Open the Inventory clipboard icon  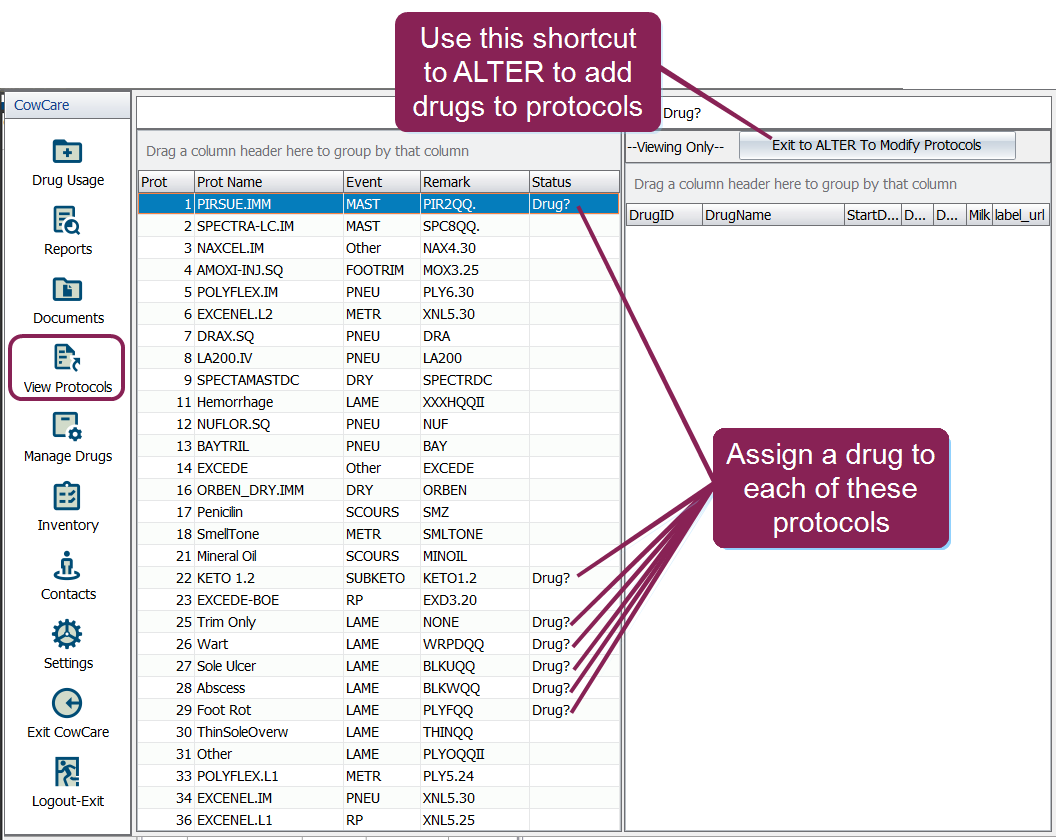coord(67,497)
